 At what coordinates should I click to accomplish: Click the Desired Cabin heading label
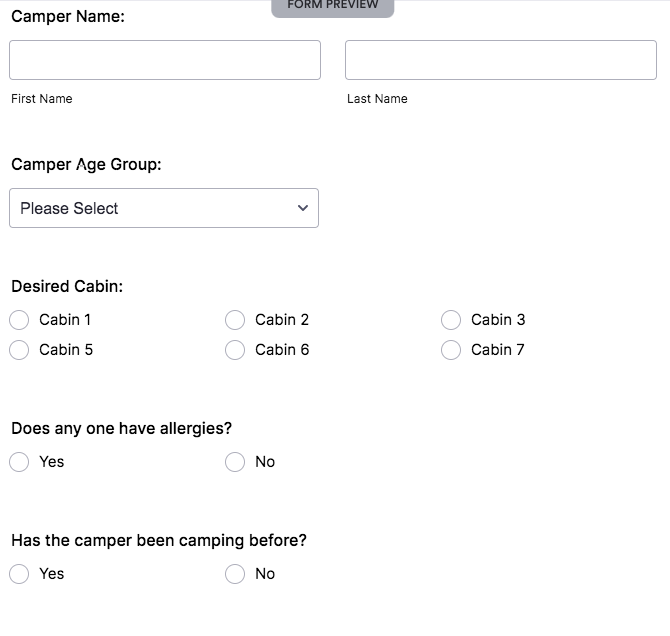click(x=67, y=286)
